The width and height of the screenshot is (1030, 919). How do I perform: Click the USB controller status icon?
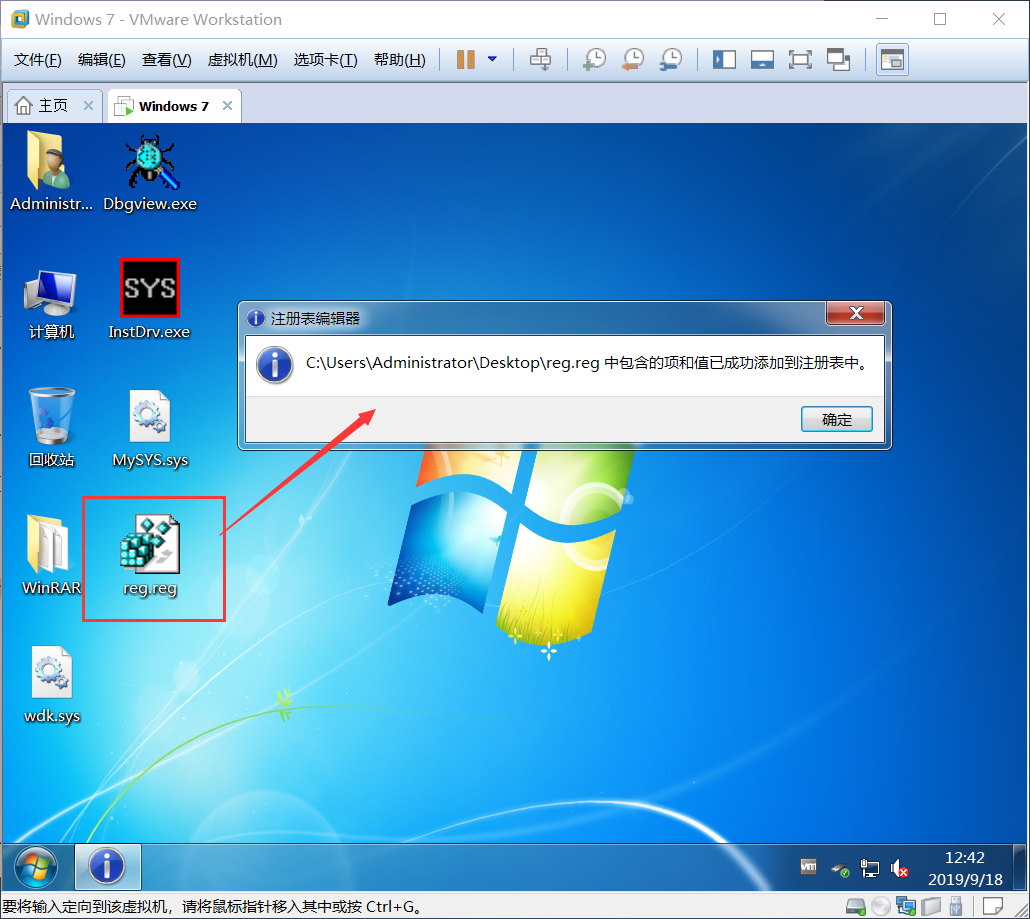click(x=956, y=907)
